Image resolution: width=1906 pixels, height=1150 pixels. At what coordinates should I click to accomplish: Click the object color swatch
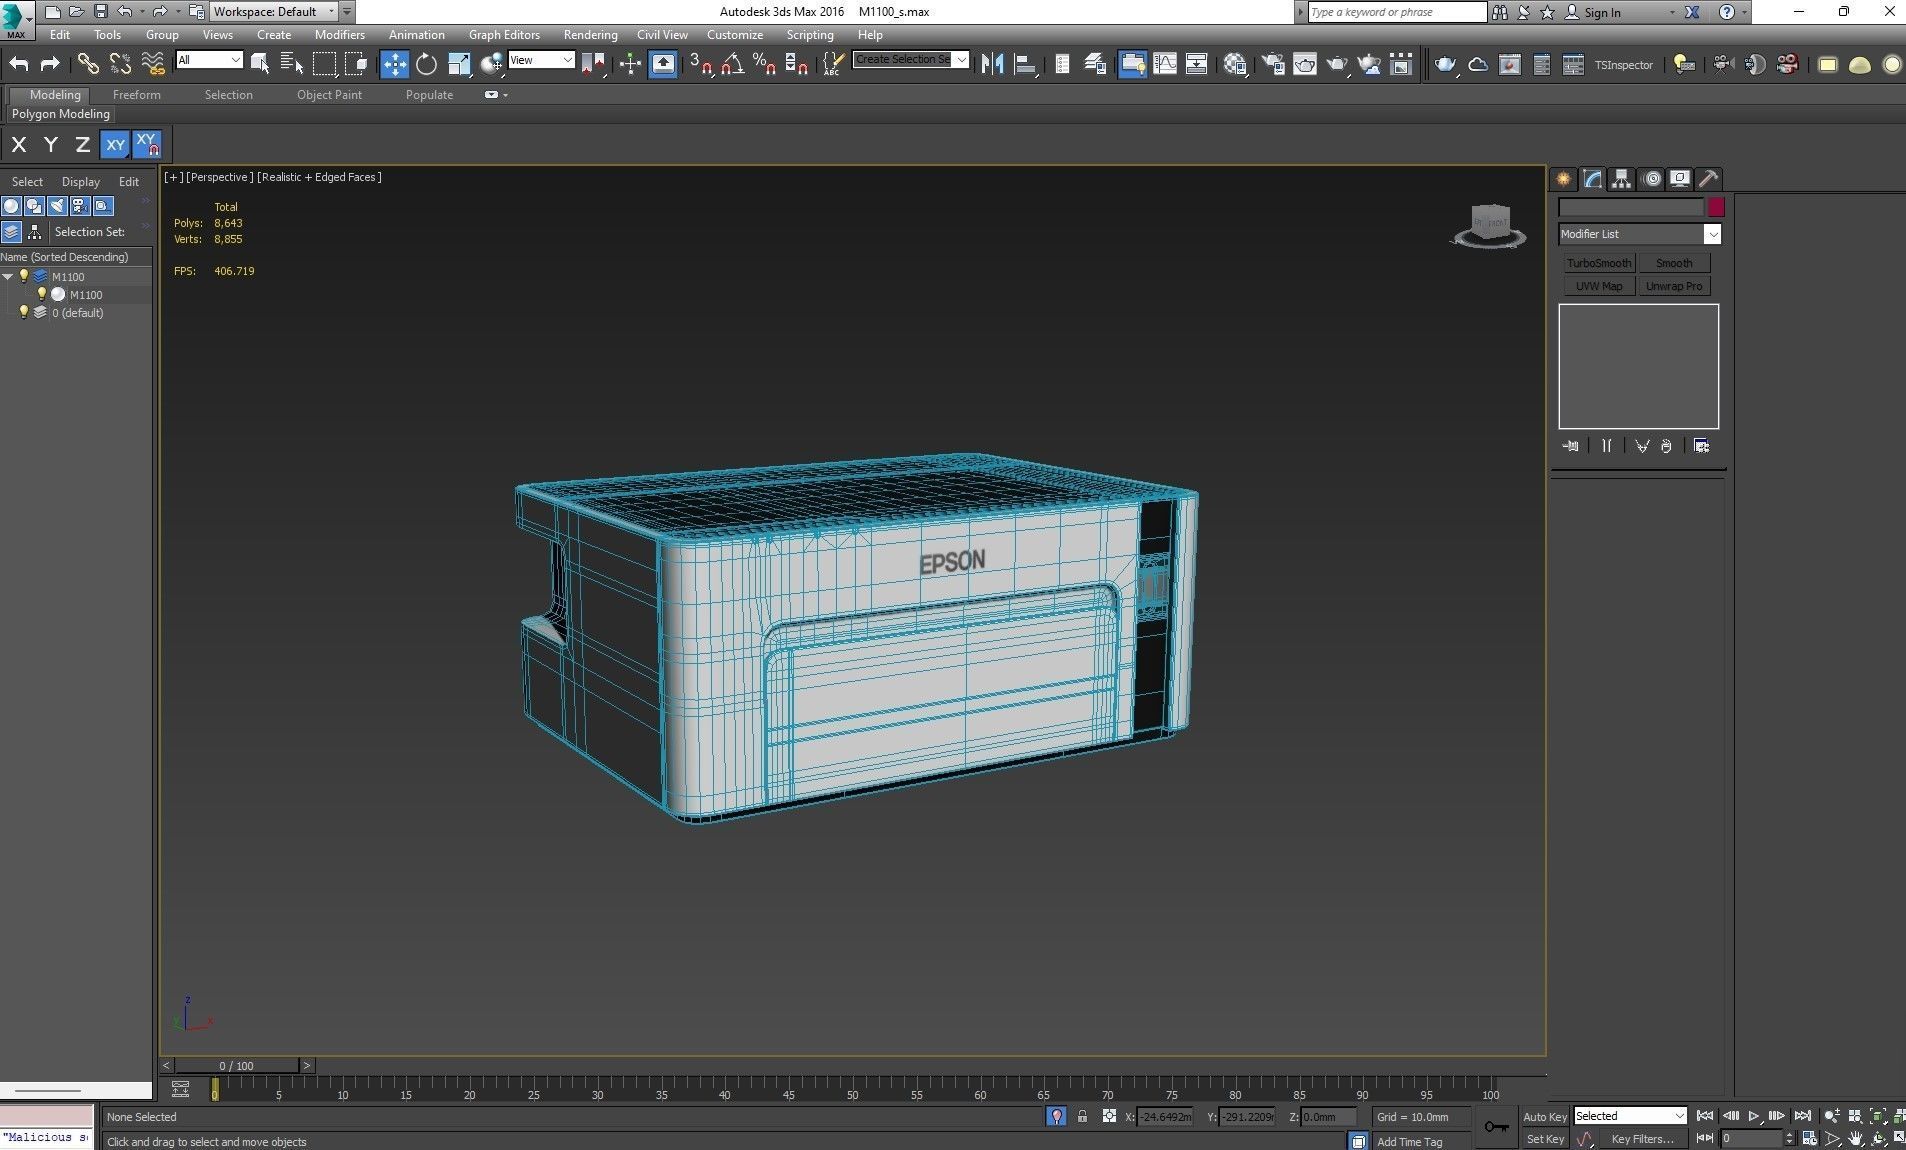pos(1716,207)
